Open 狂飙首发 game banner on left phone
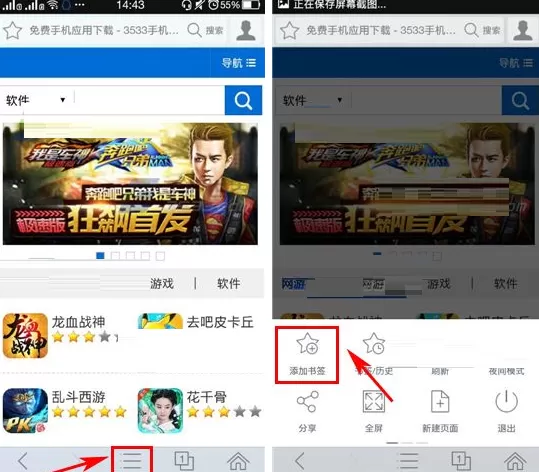 [130, 184]
